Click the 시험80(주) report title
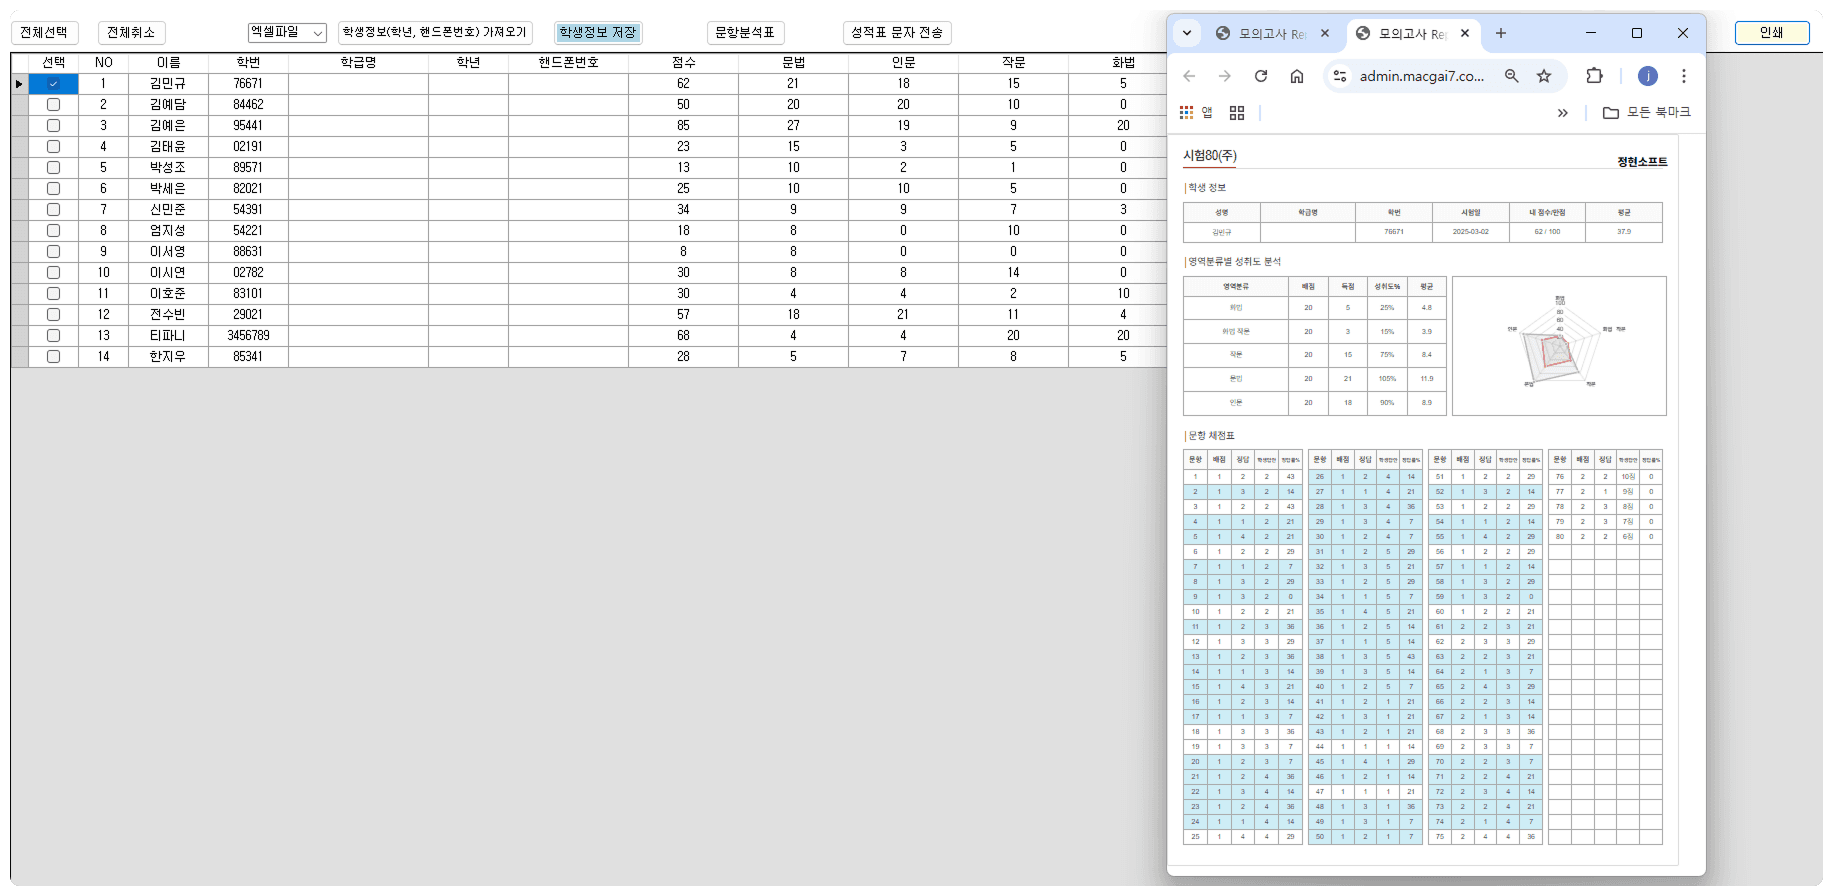This screenshot has height=896, width=1833. (x=1210, y=156)
